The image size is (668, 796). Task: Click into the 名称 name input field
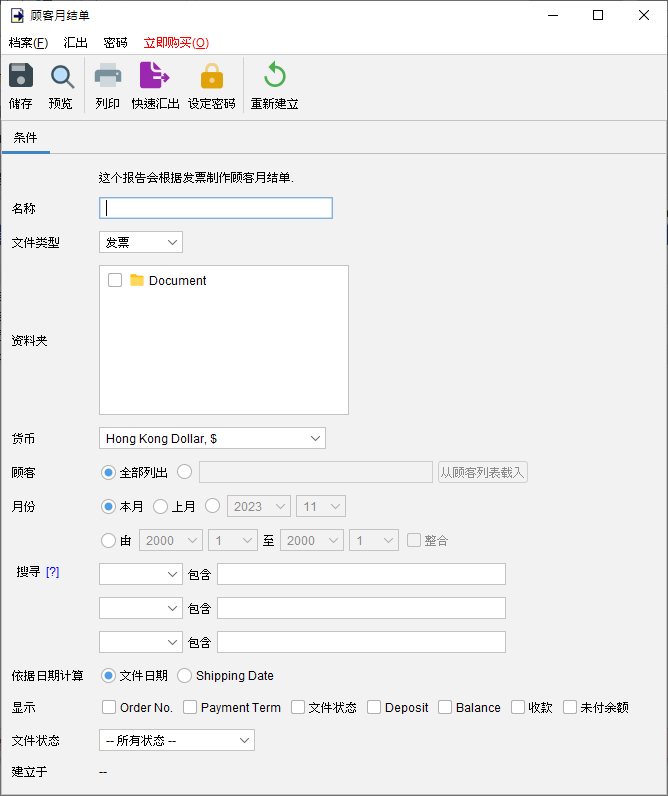click(x=216, y=208)
